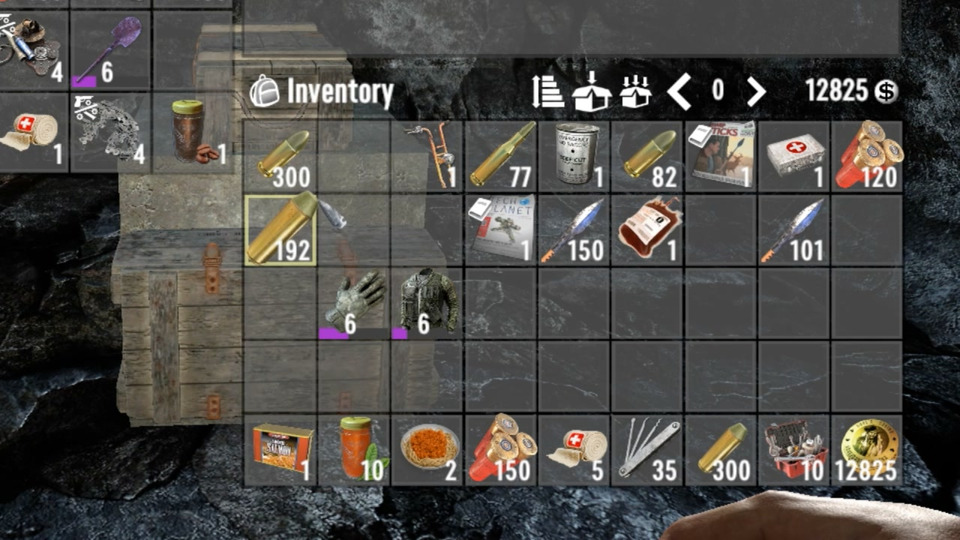Click the Dukes coin stack 12825
The width and height of the screenshot is (960, 540).
867,451
